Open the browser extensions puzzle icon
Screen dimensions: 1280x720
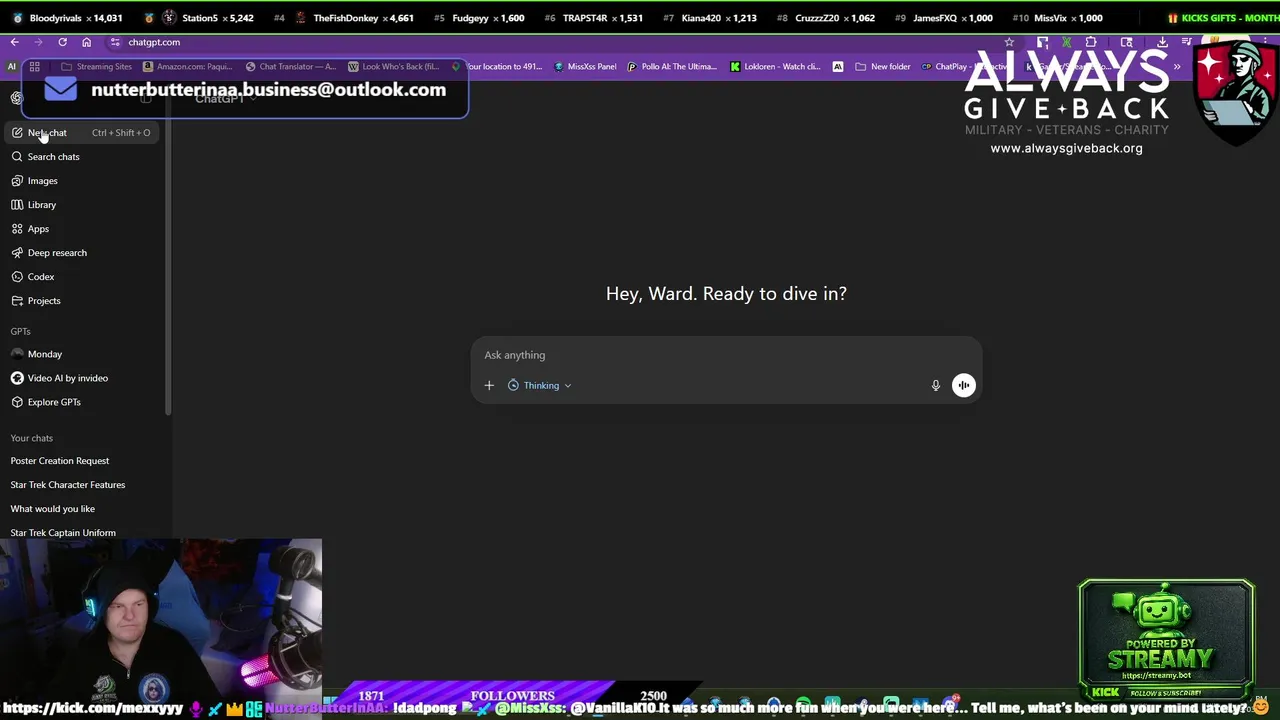pos(1091,42)
